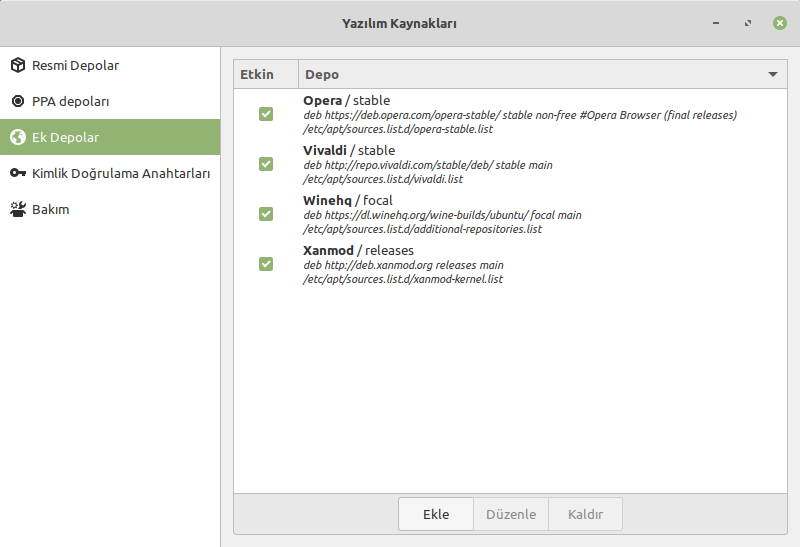The height and width of the screenshot is (547, 800).
Task: Click the Ek Depolar globe icon
Action: (18, 137)
